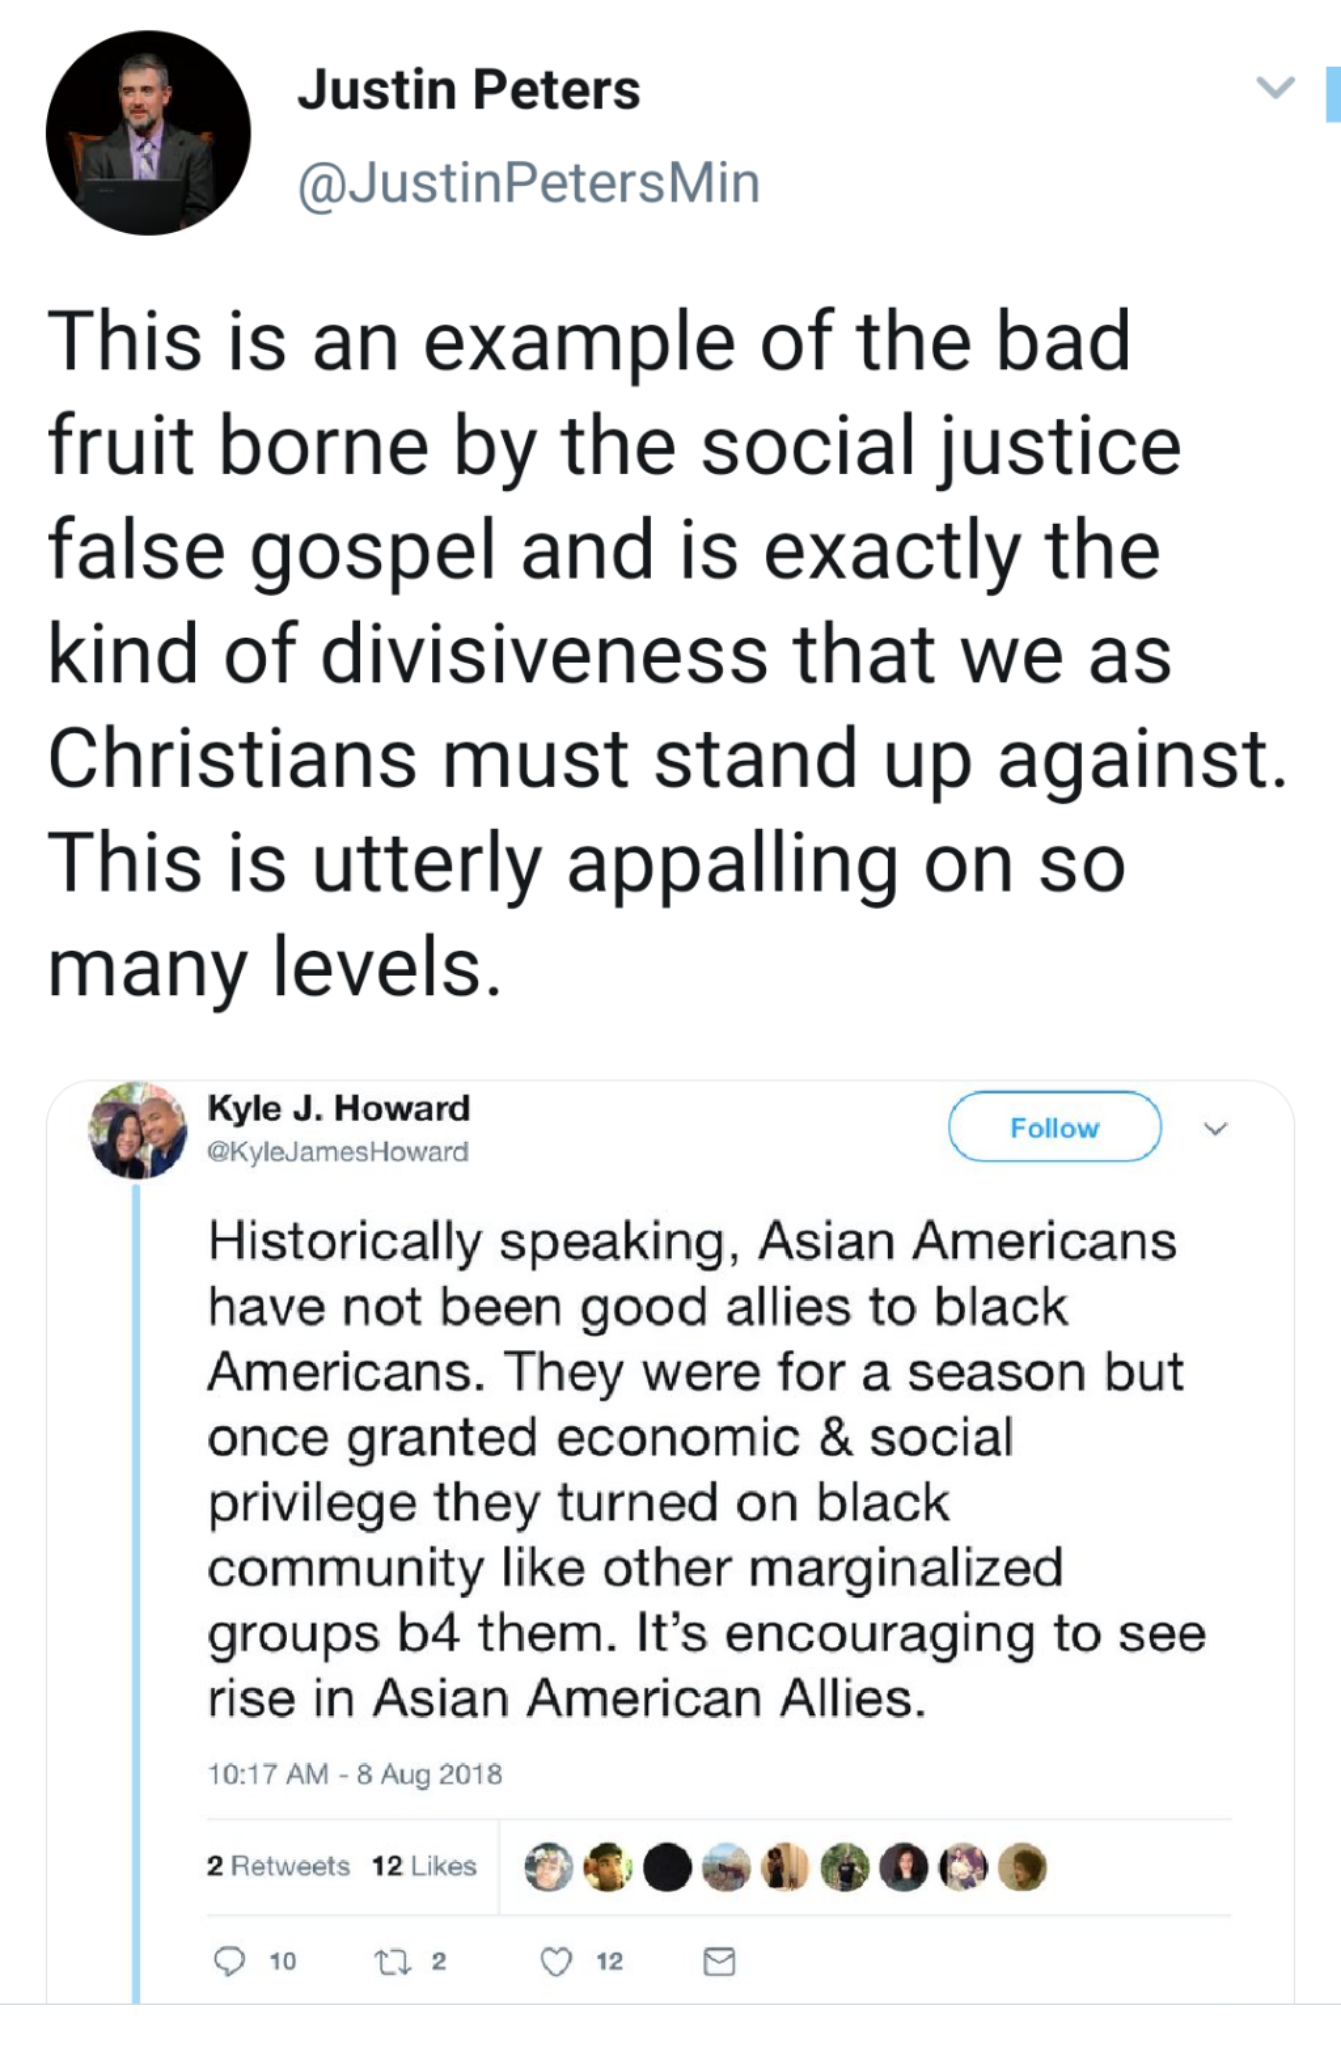The height and width of the screenshot is (2048, 1341).
Task: View the 2 Retweets list
Action: tap(278, 1866)
